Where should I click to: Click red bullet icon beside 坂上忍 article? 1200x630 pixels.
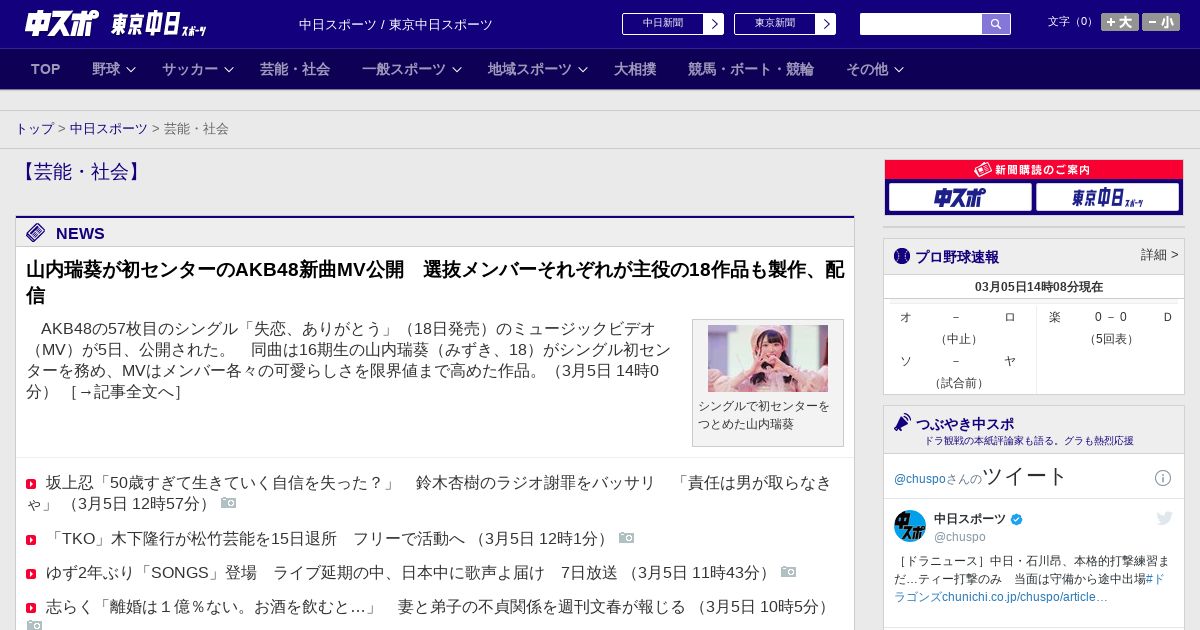click(31, 484)
